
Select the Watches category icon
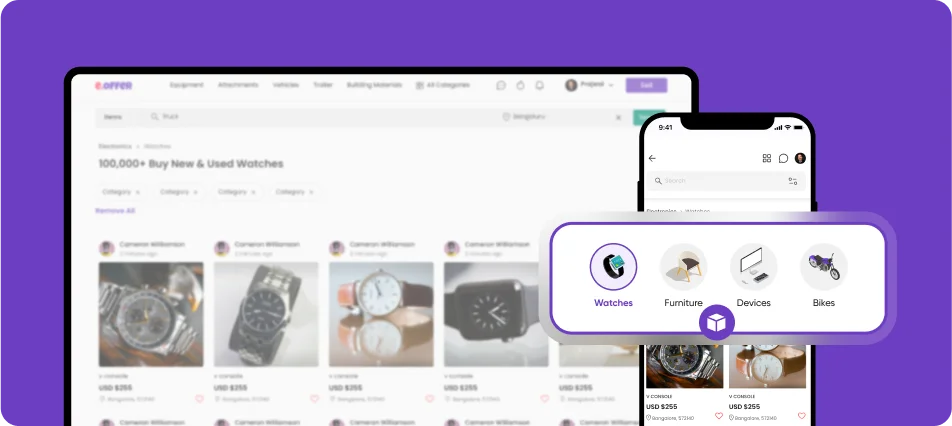[x=613, y=267]
